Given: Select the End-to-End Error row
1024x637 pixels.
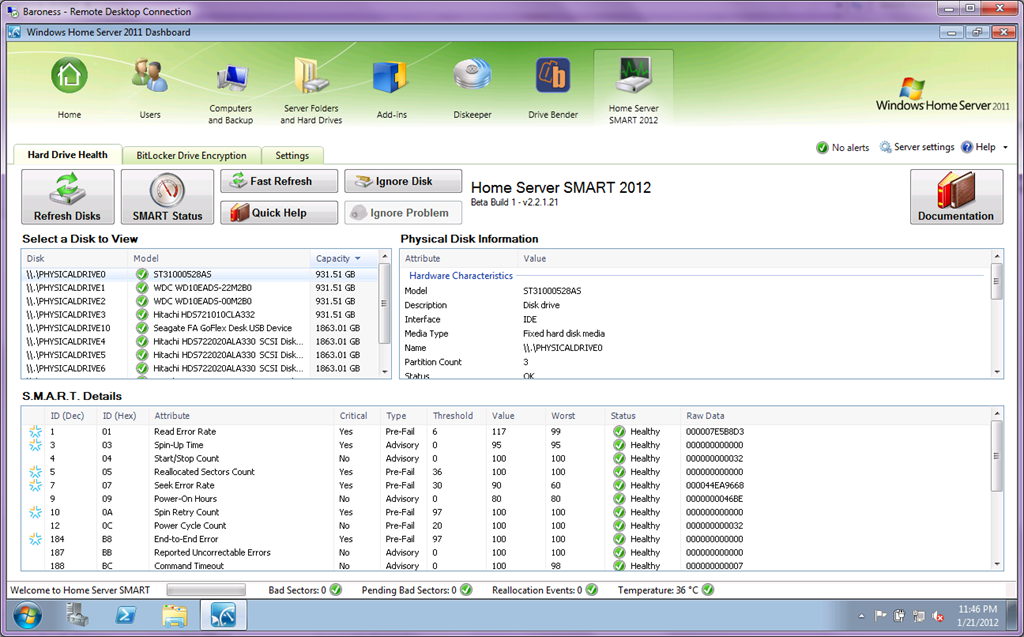Looking at the screenshot, I should tap(506, 539).
